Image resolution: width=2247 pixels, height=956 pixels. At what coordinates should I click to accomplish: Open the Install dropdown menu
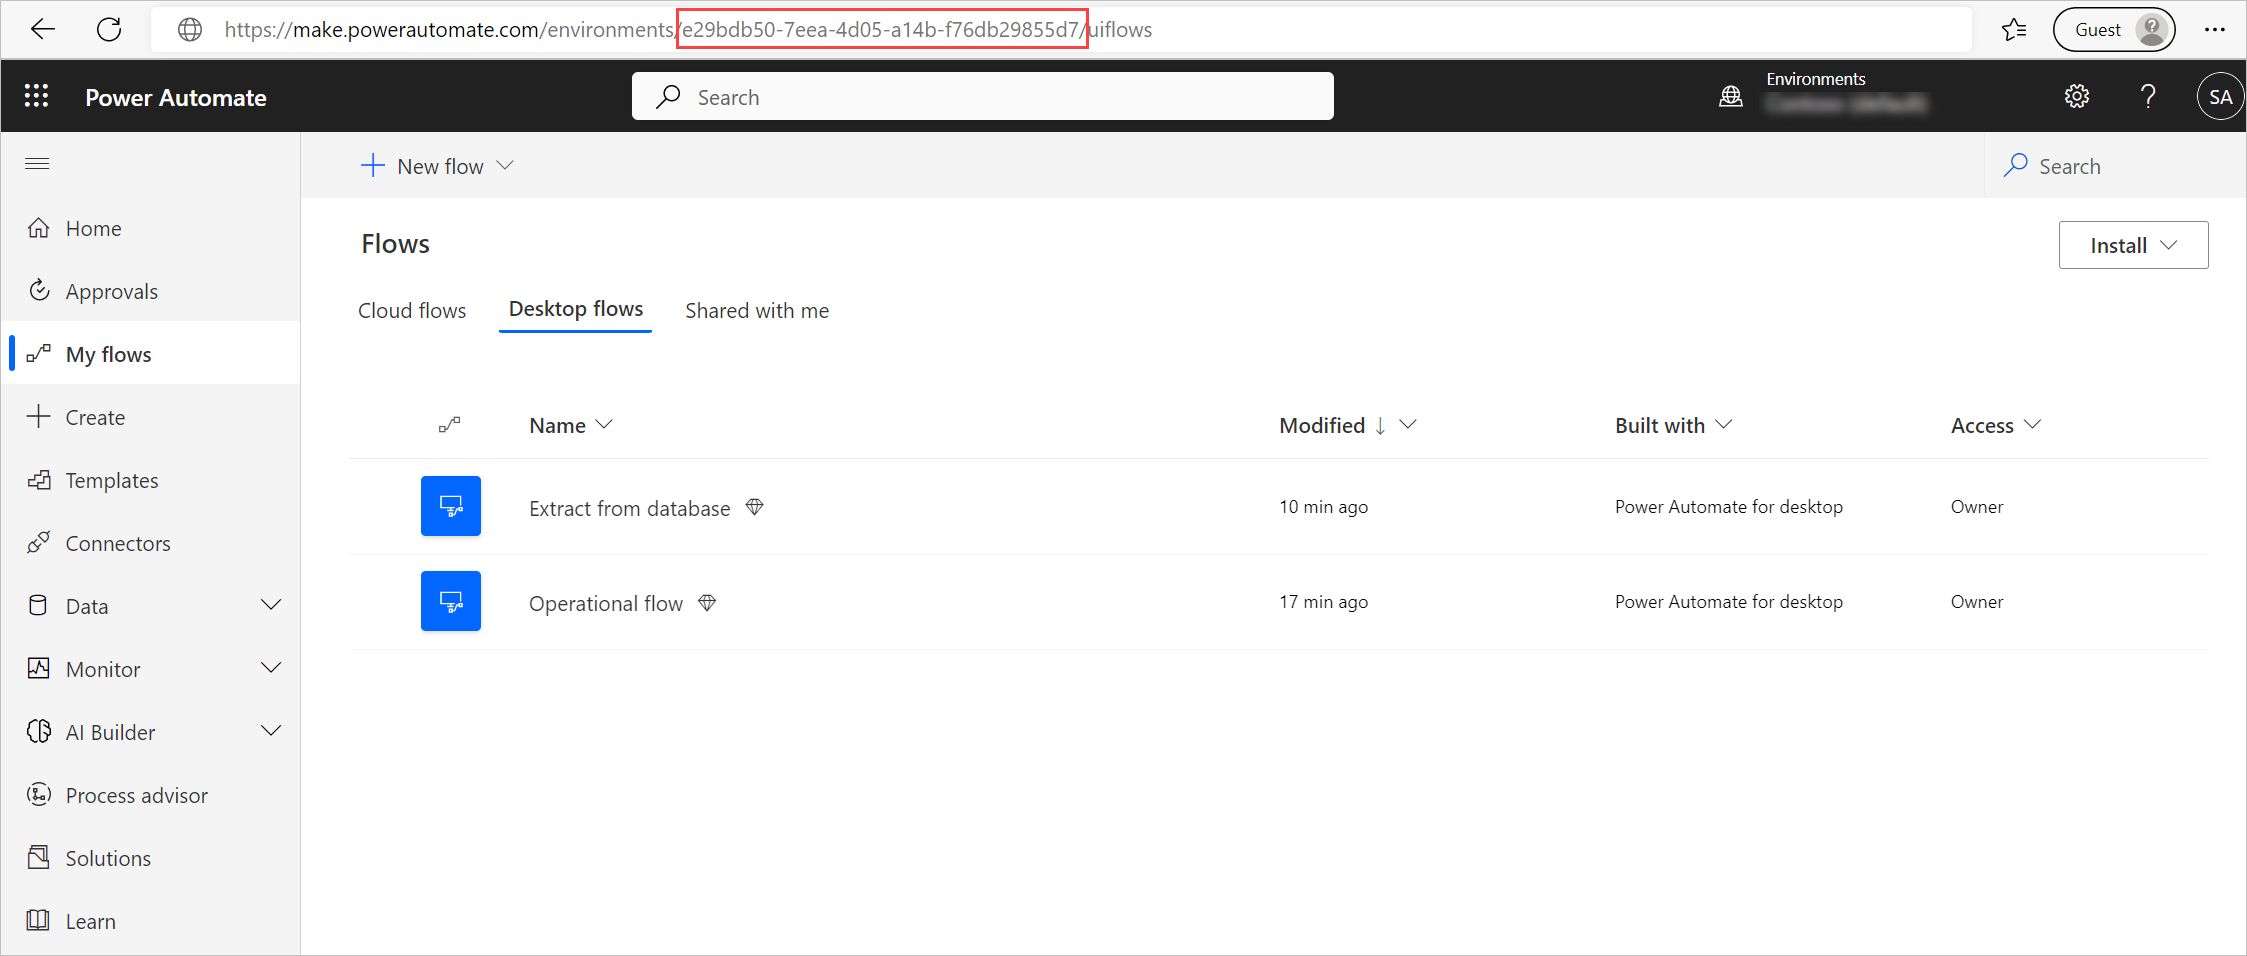click(2133, 244)
